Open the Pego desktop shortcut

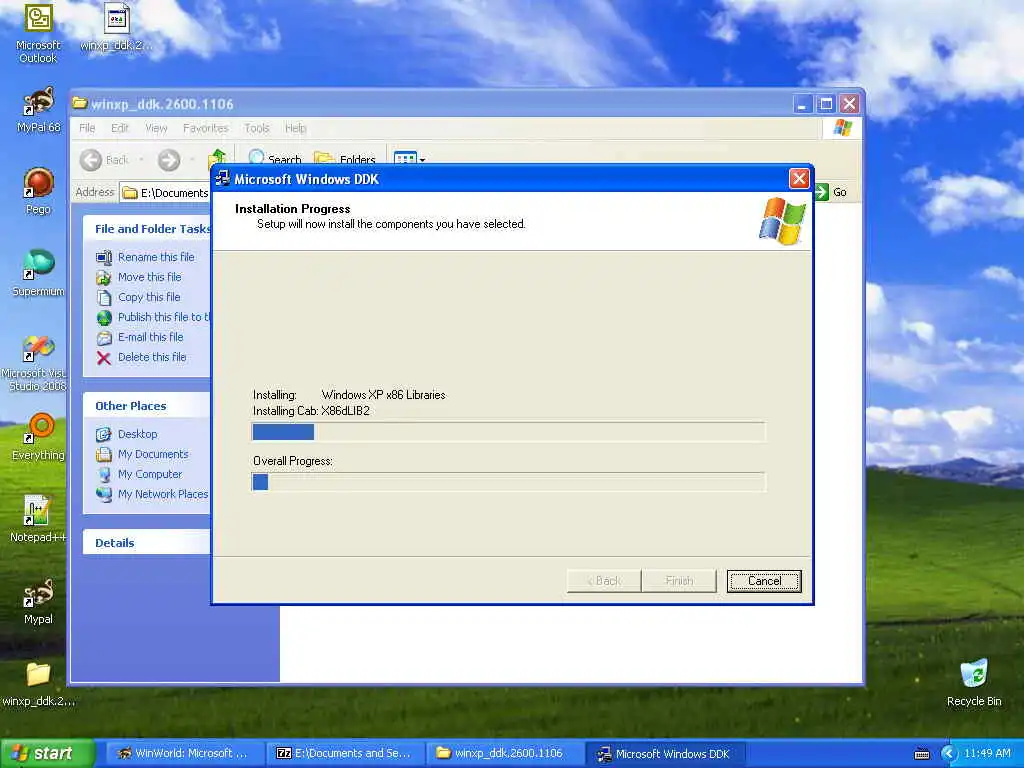(38, 191)
